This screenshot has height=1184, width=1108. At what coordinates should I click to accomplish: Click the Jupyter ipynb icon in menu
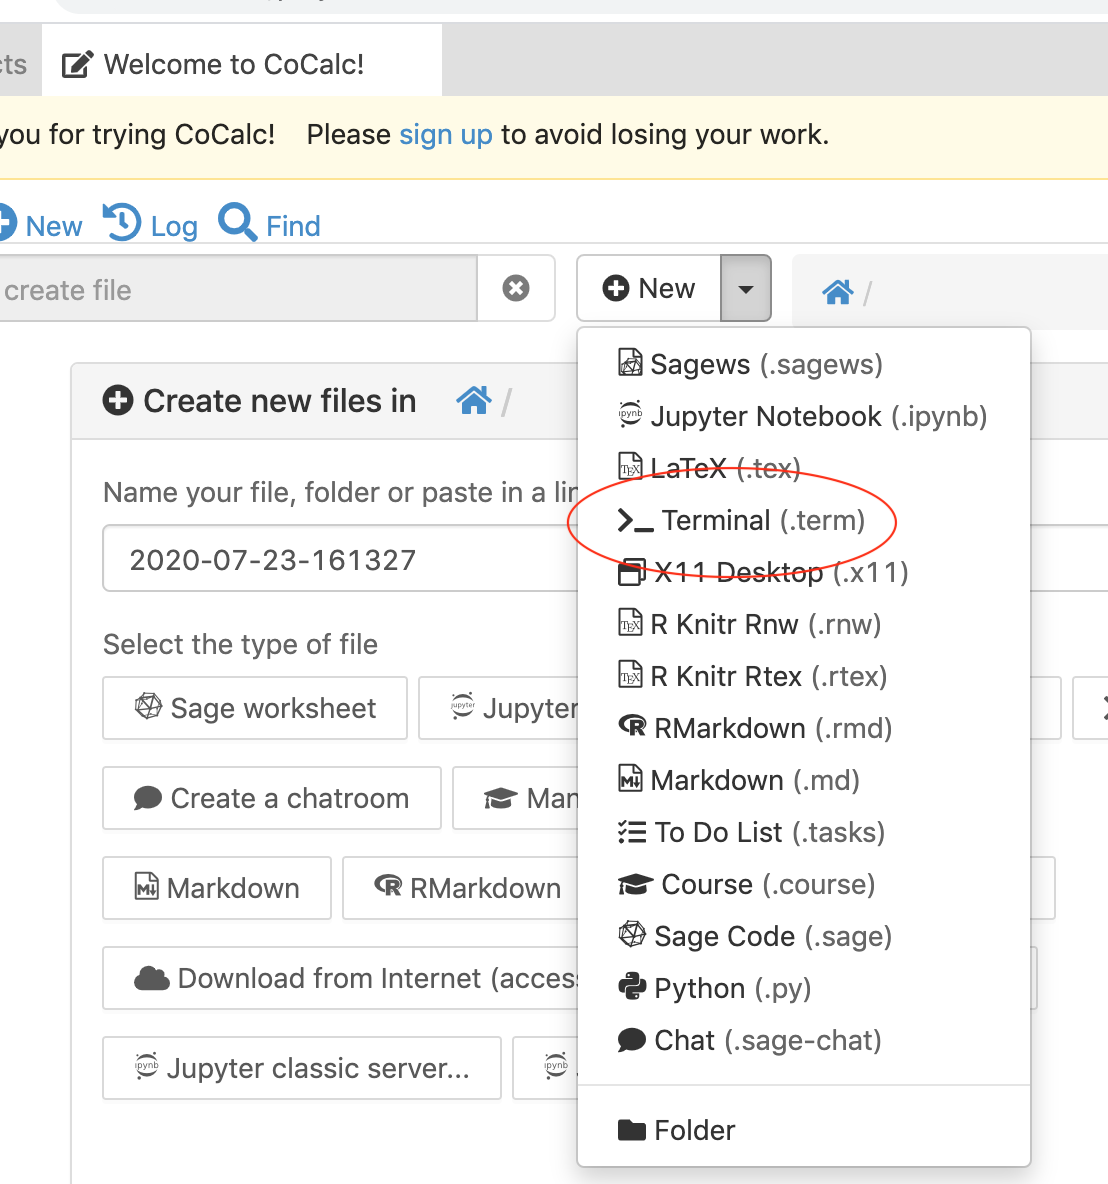(x=631, y=415)
